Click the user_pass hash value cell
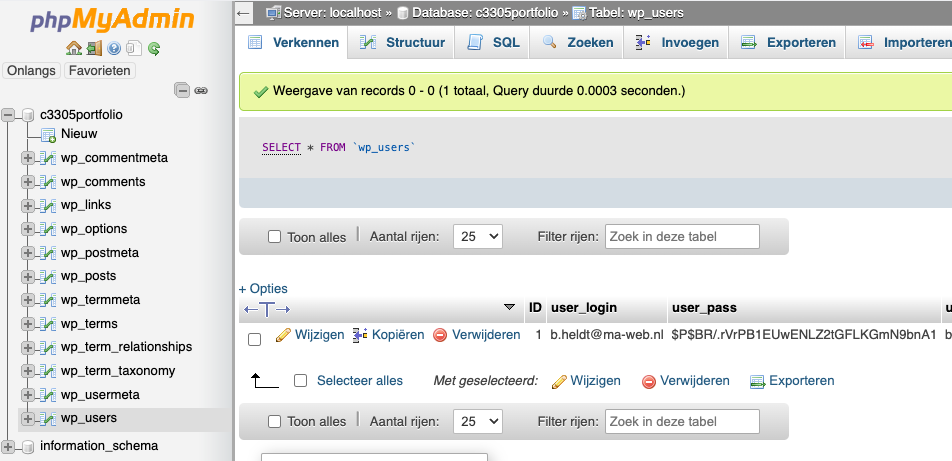The height and width of the screenshot is (461, 952). pos(804,335)
